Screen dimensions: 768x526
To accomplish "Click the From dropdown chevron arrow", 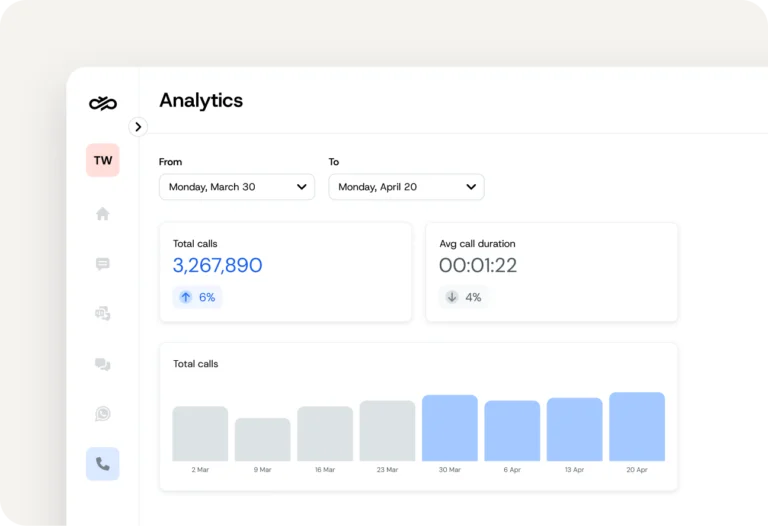I will click(x=302, y=187).
